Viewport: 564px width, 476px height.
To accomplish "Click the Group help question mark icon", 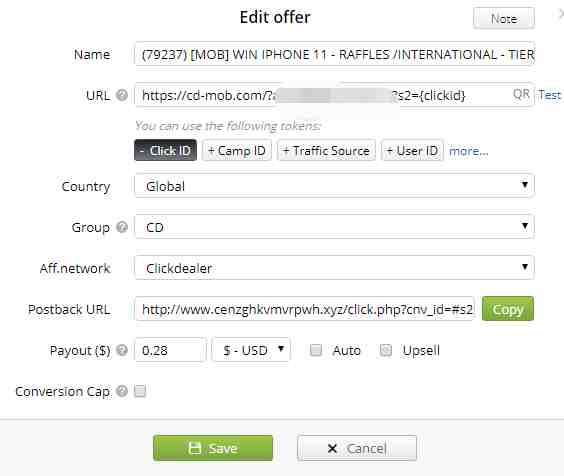I will pyautogui.click(x=122, y=227).
